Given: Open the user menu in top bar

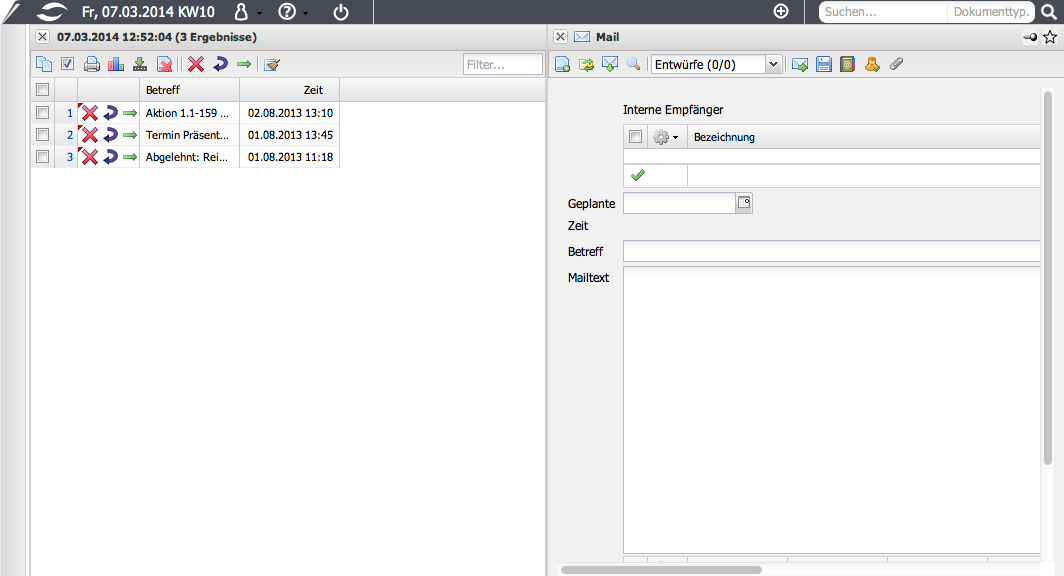Looking at the screenshot, I should (245, 12).
